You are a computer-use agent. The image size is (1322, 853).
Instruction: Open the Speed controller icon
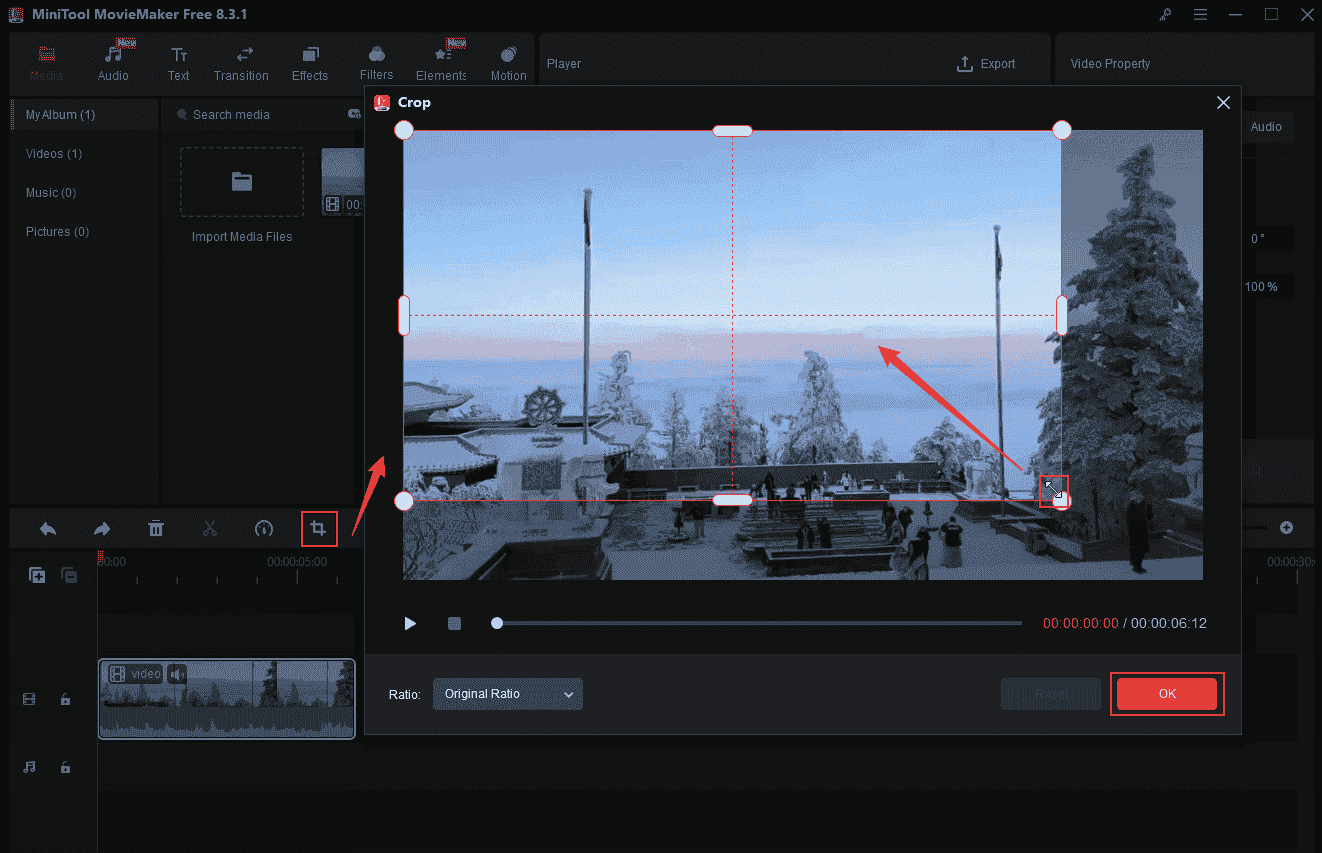tap(264, 528)
